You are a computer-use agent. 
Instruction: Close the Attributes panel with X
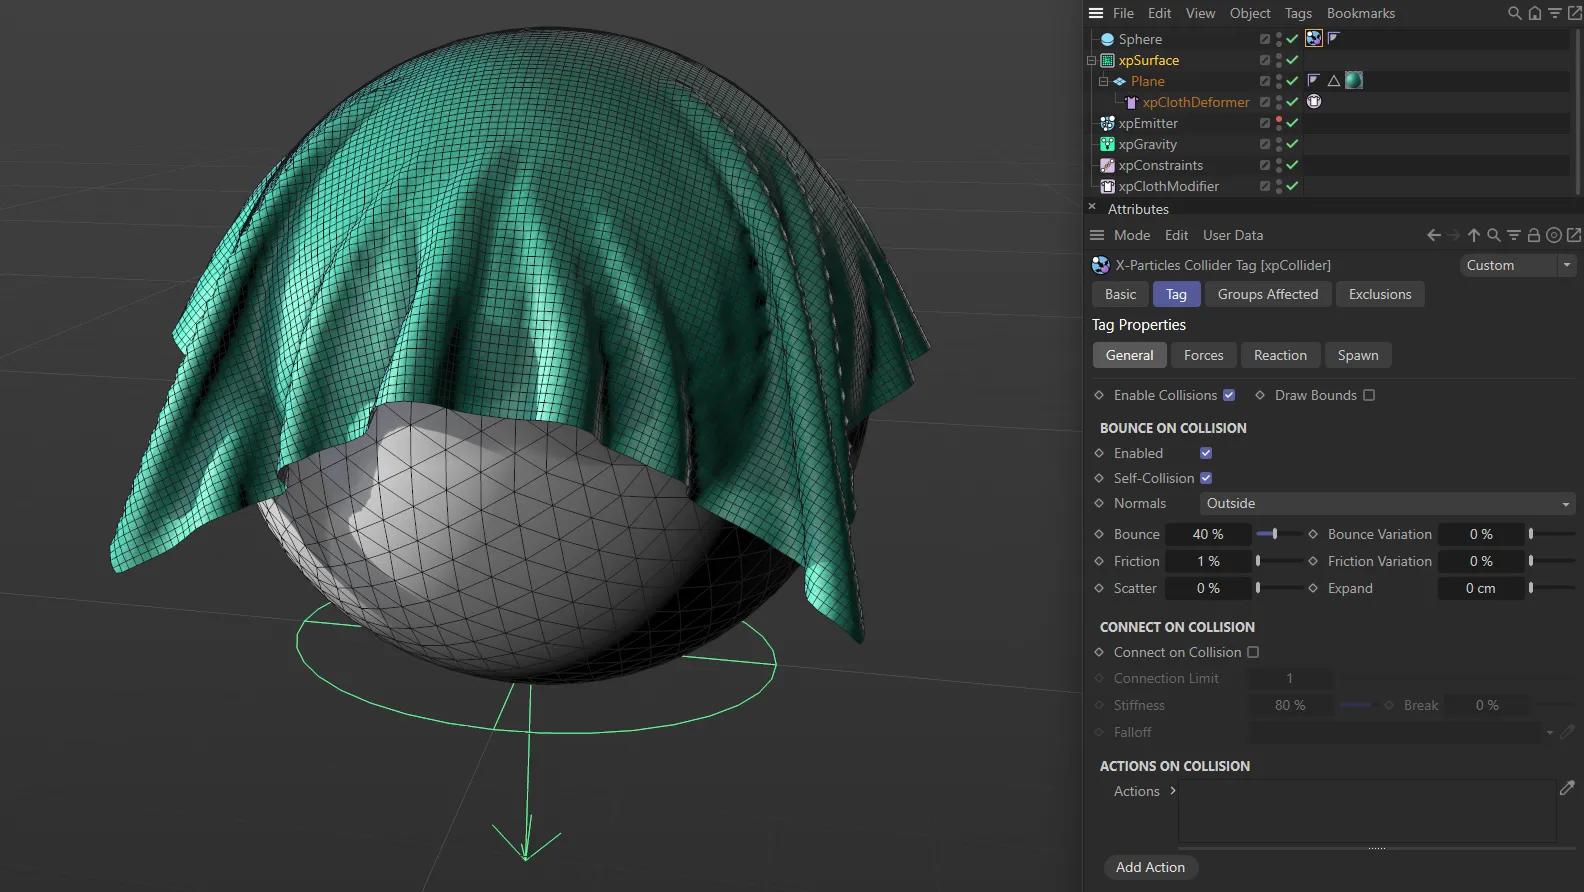click(x=1092, y=207)
